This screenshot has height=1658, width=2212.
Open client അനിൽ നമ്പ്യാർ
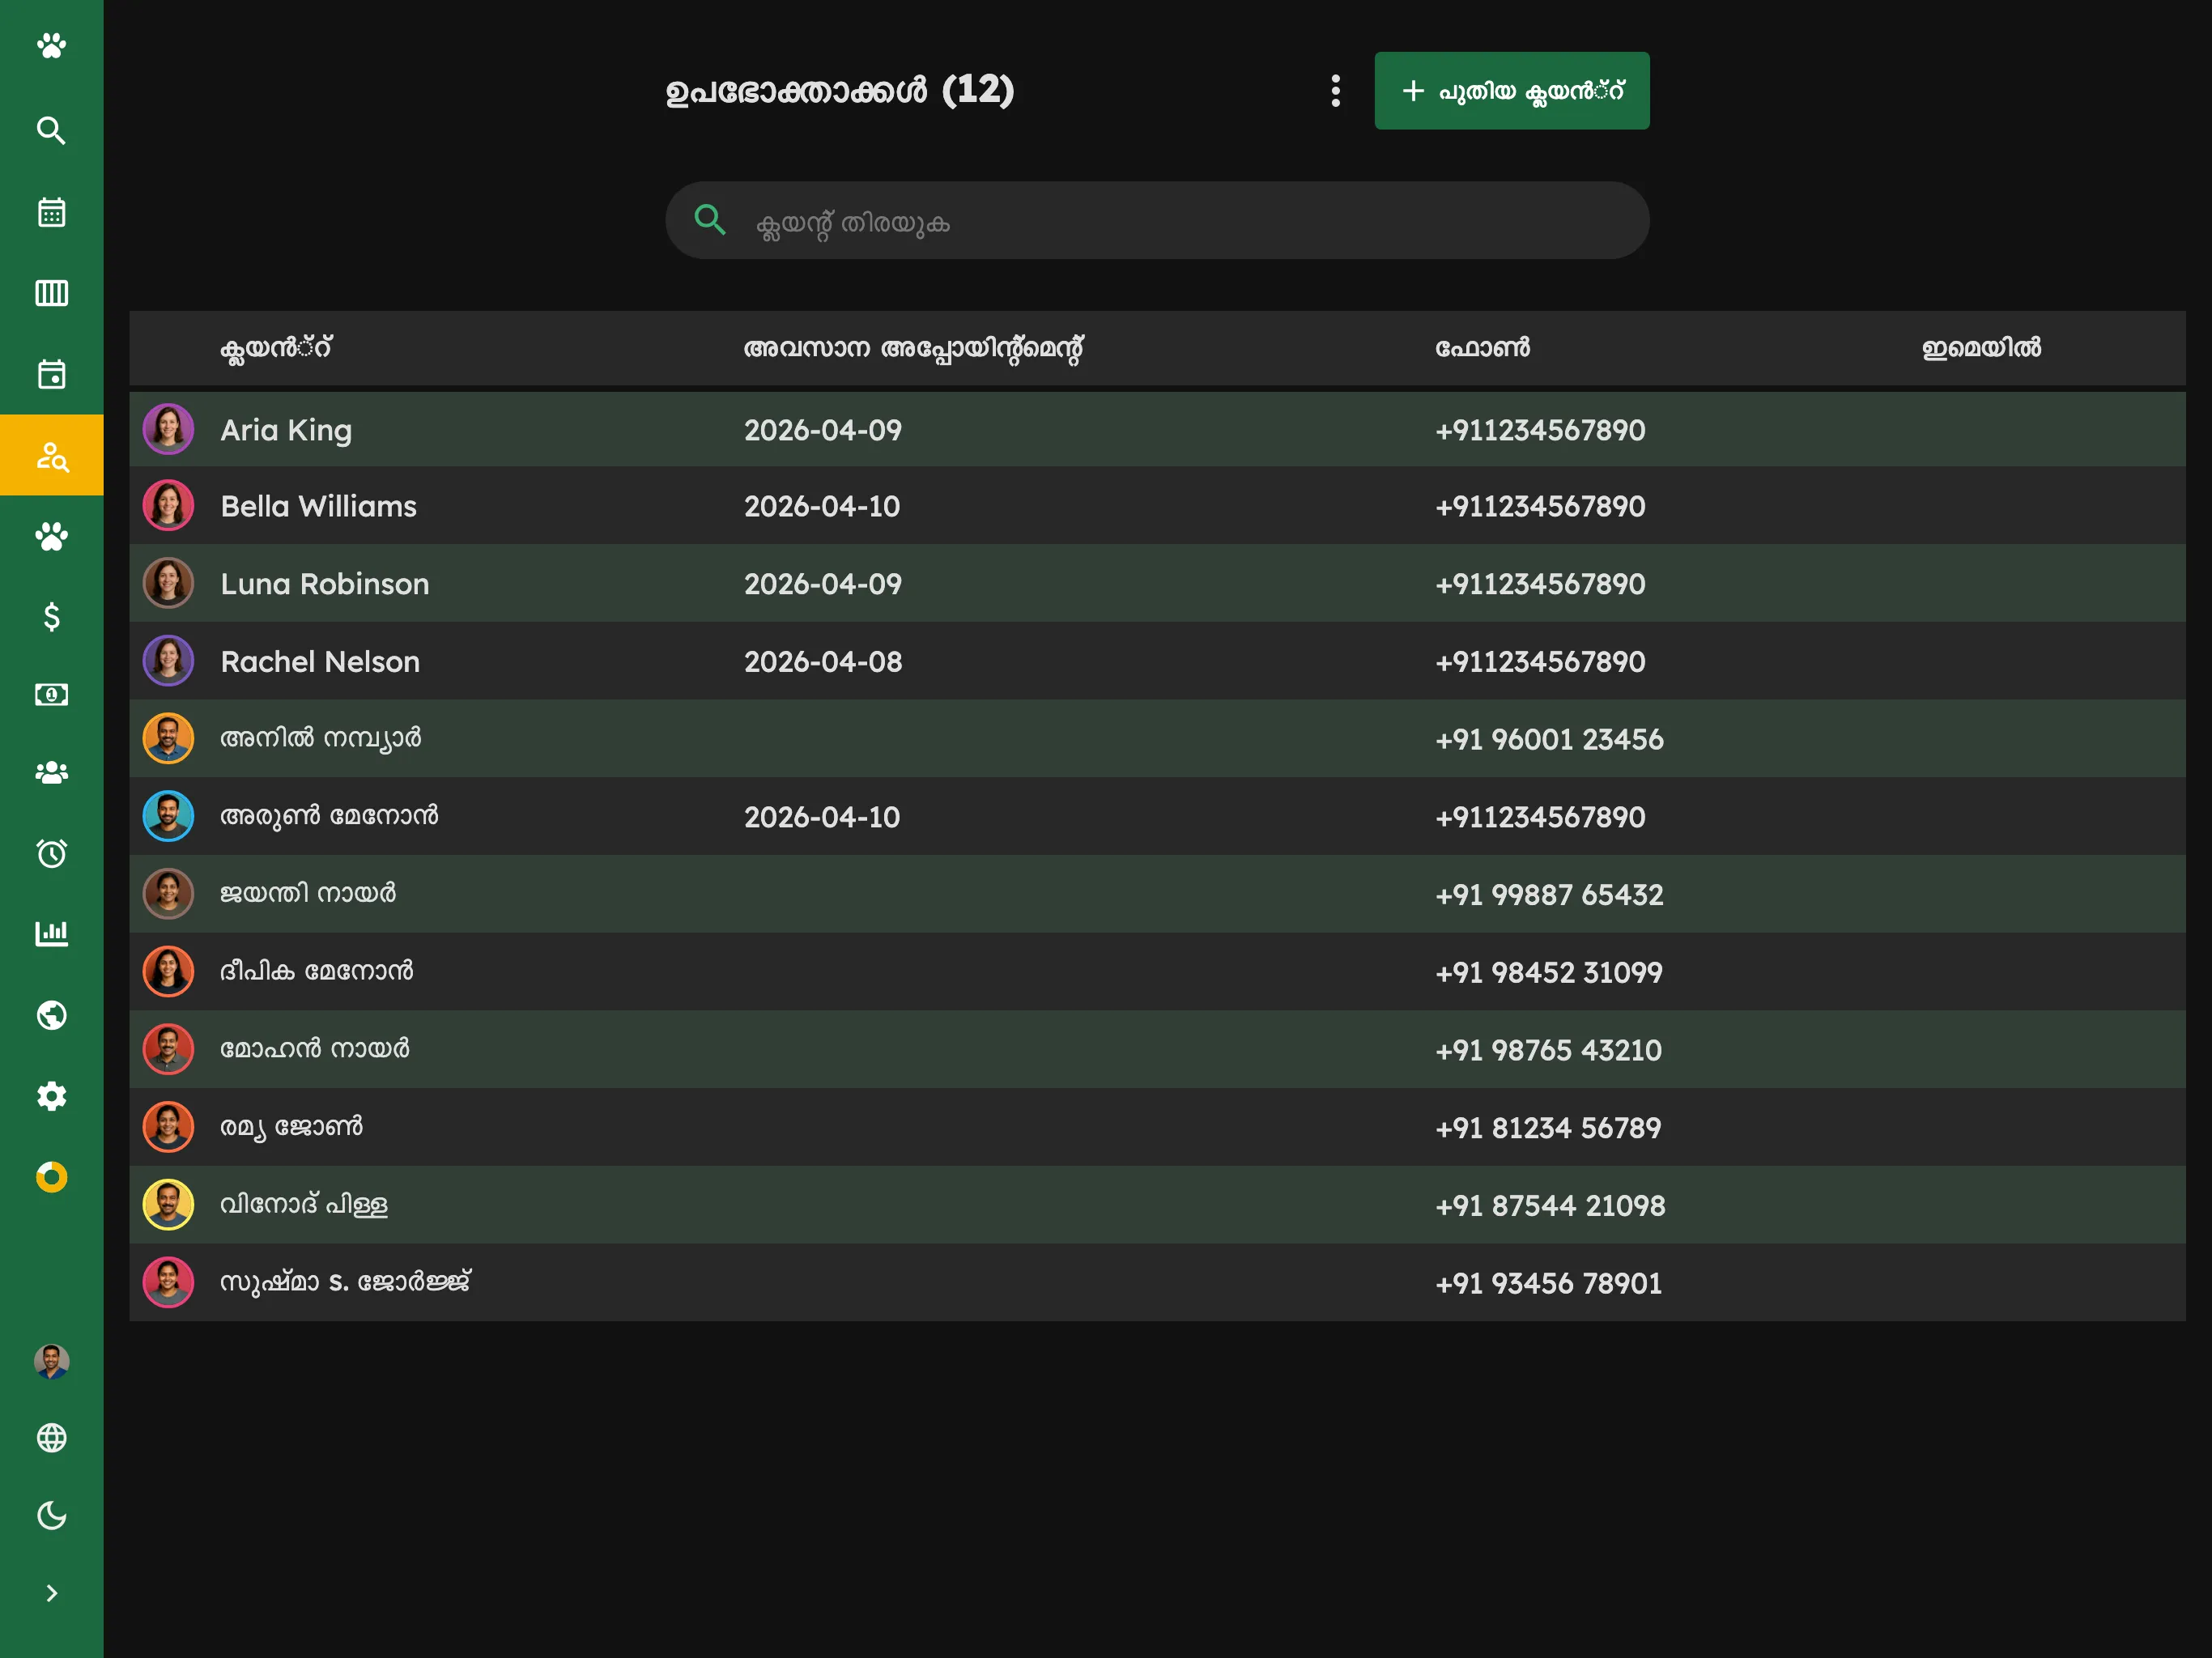tap(1157, 740)
